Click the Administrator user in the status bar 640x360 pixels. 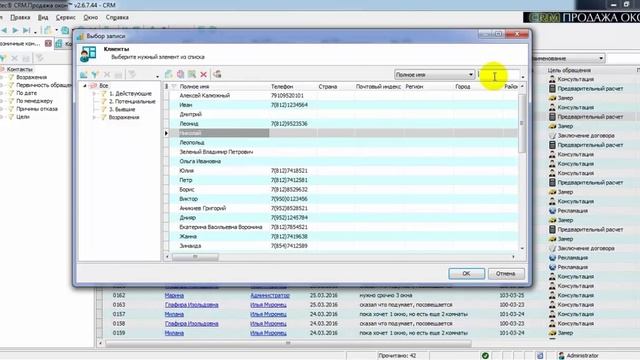point(578,356)
